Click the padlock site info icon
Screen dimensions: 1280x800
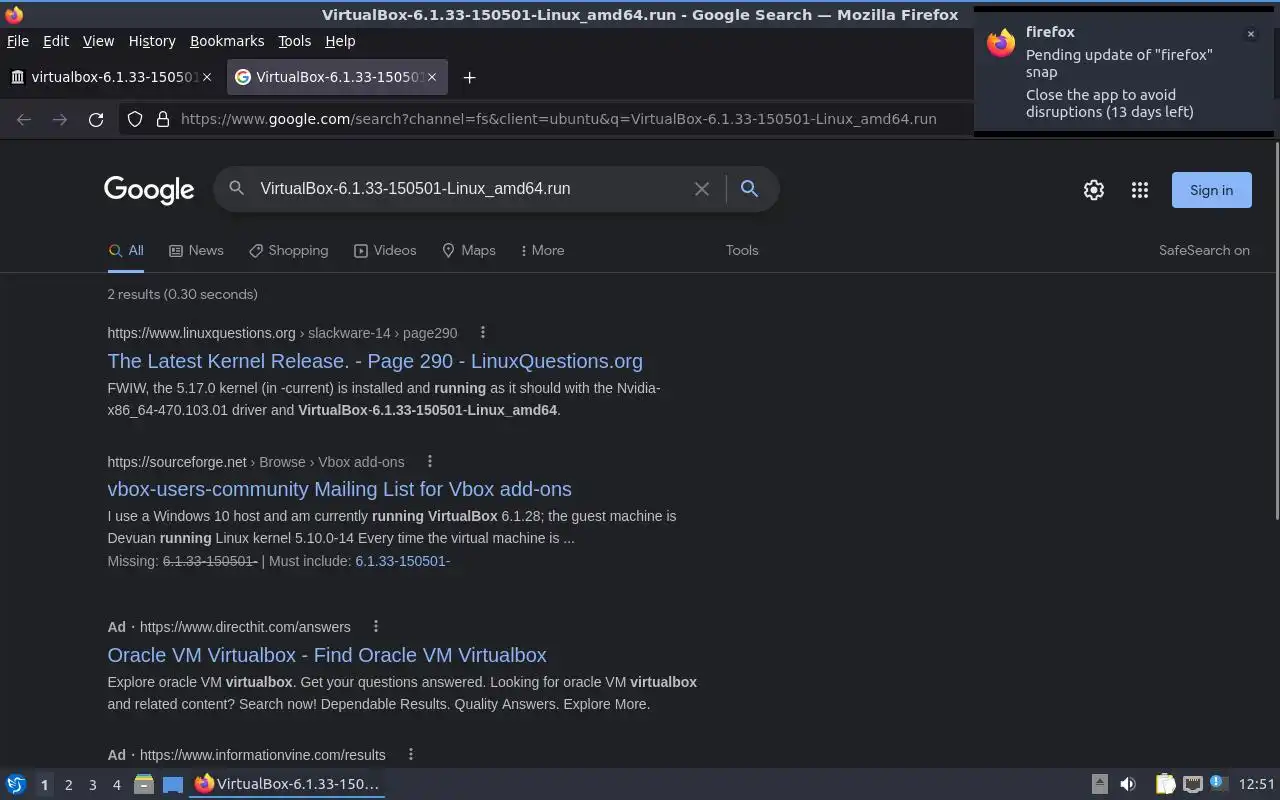[x=163, y=119]
